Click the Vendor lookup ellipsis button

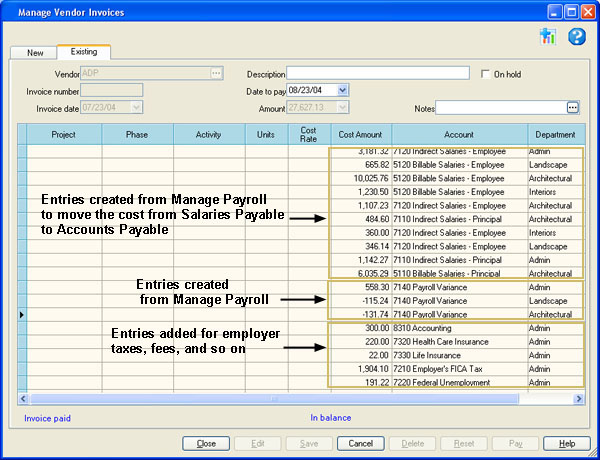[x=215, y=73]
